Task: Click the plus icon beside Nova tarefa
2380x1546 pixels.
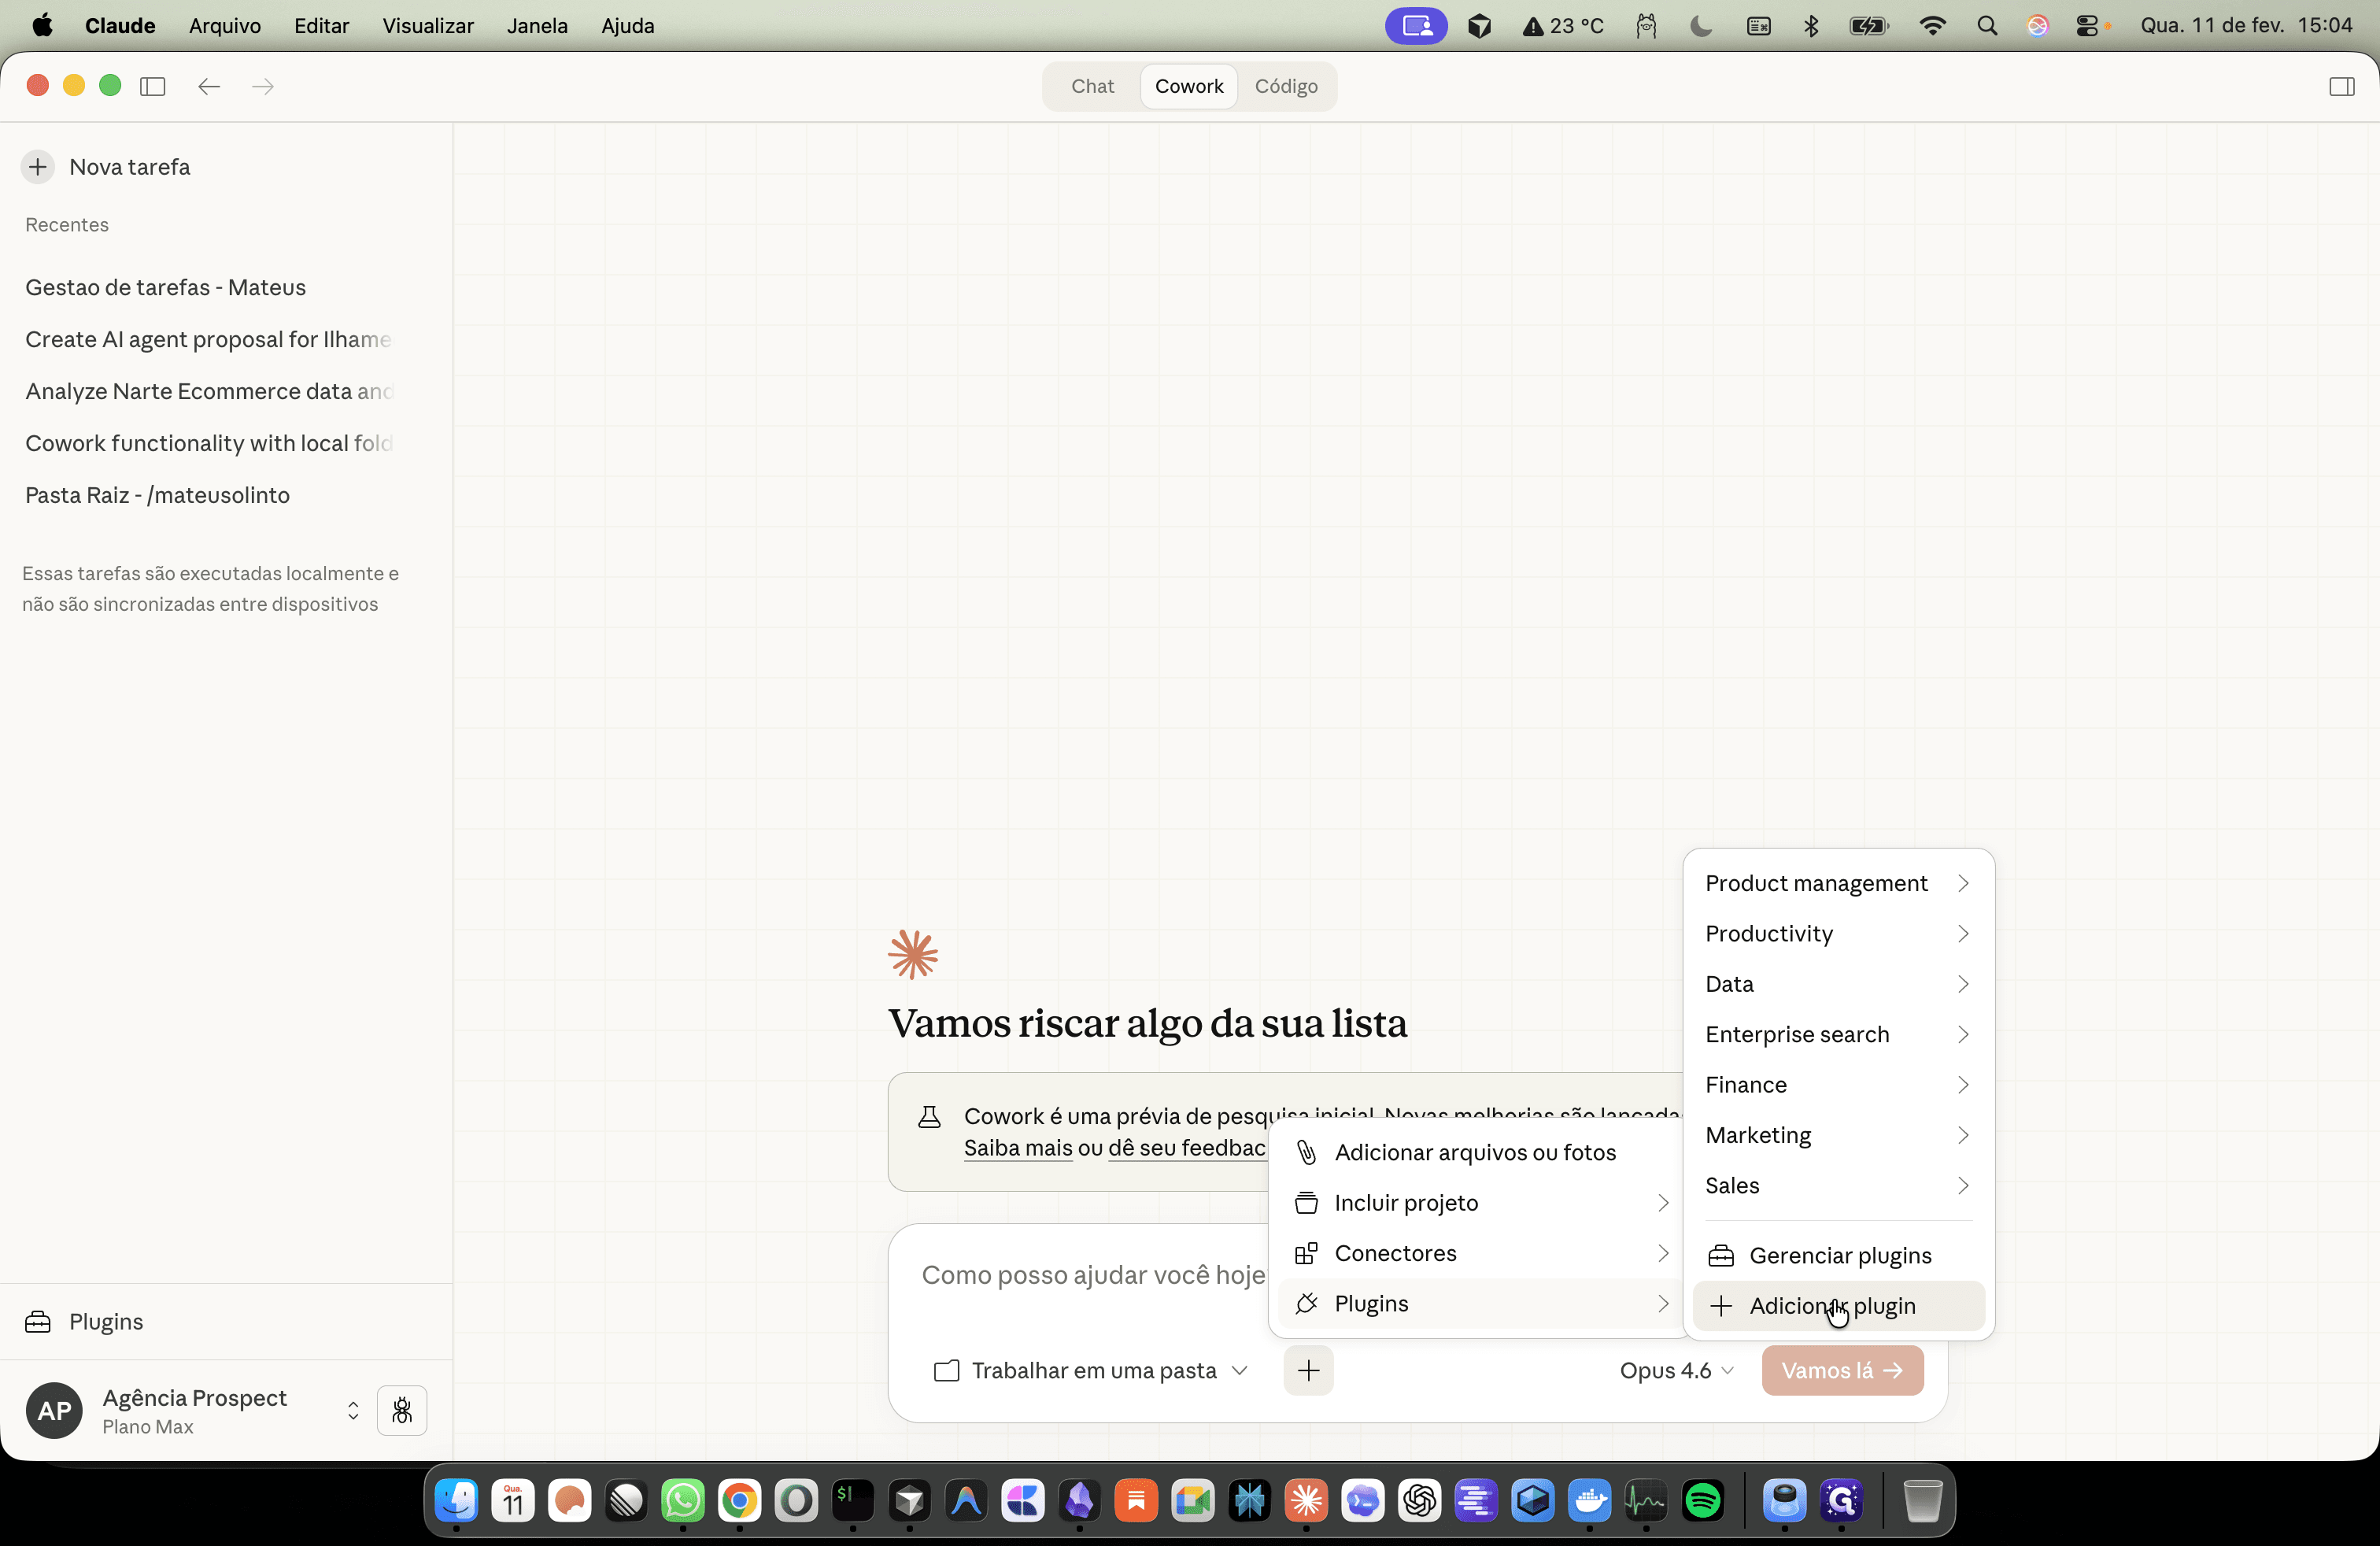Action: pos(38,167)
